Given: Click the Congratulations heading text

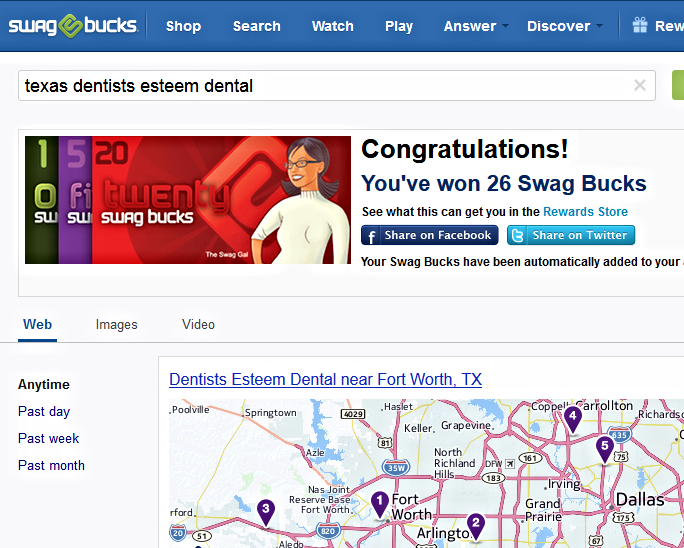Looking at the screenshot, I should pos(465,150).
